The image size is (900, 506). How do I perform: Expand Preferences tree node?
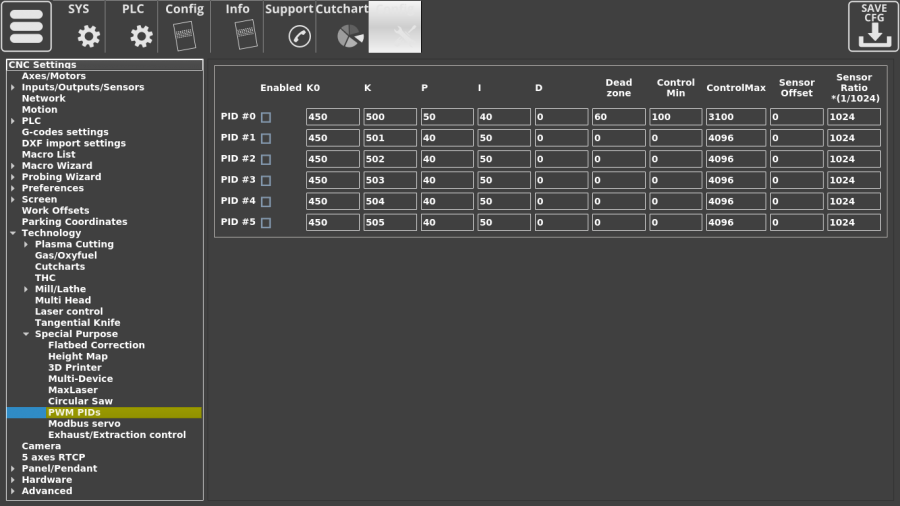click(x=13, y=188)
